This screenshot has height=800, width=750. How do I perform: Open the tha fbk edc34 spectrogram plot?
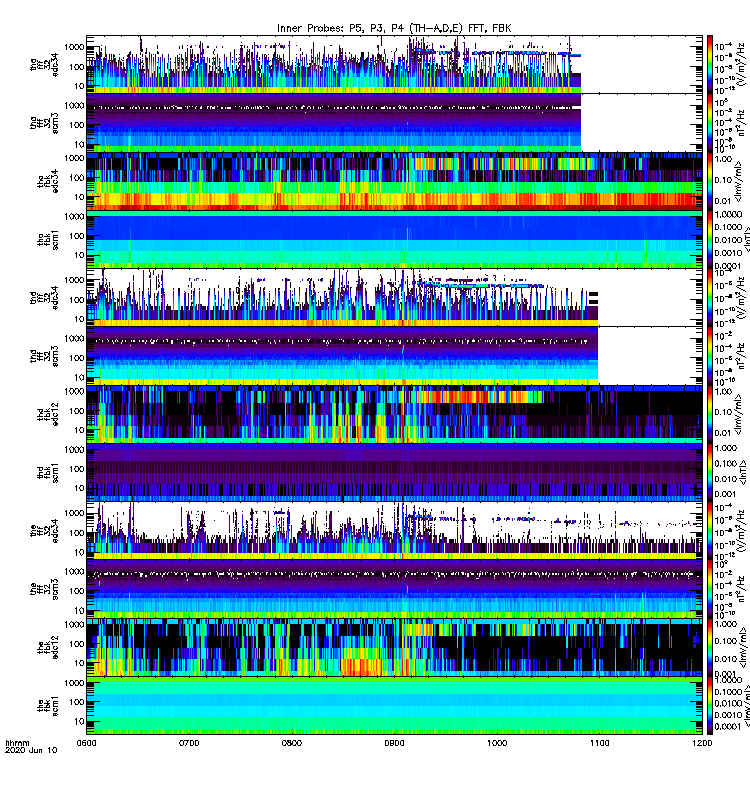pos(394,181)
